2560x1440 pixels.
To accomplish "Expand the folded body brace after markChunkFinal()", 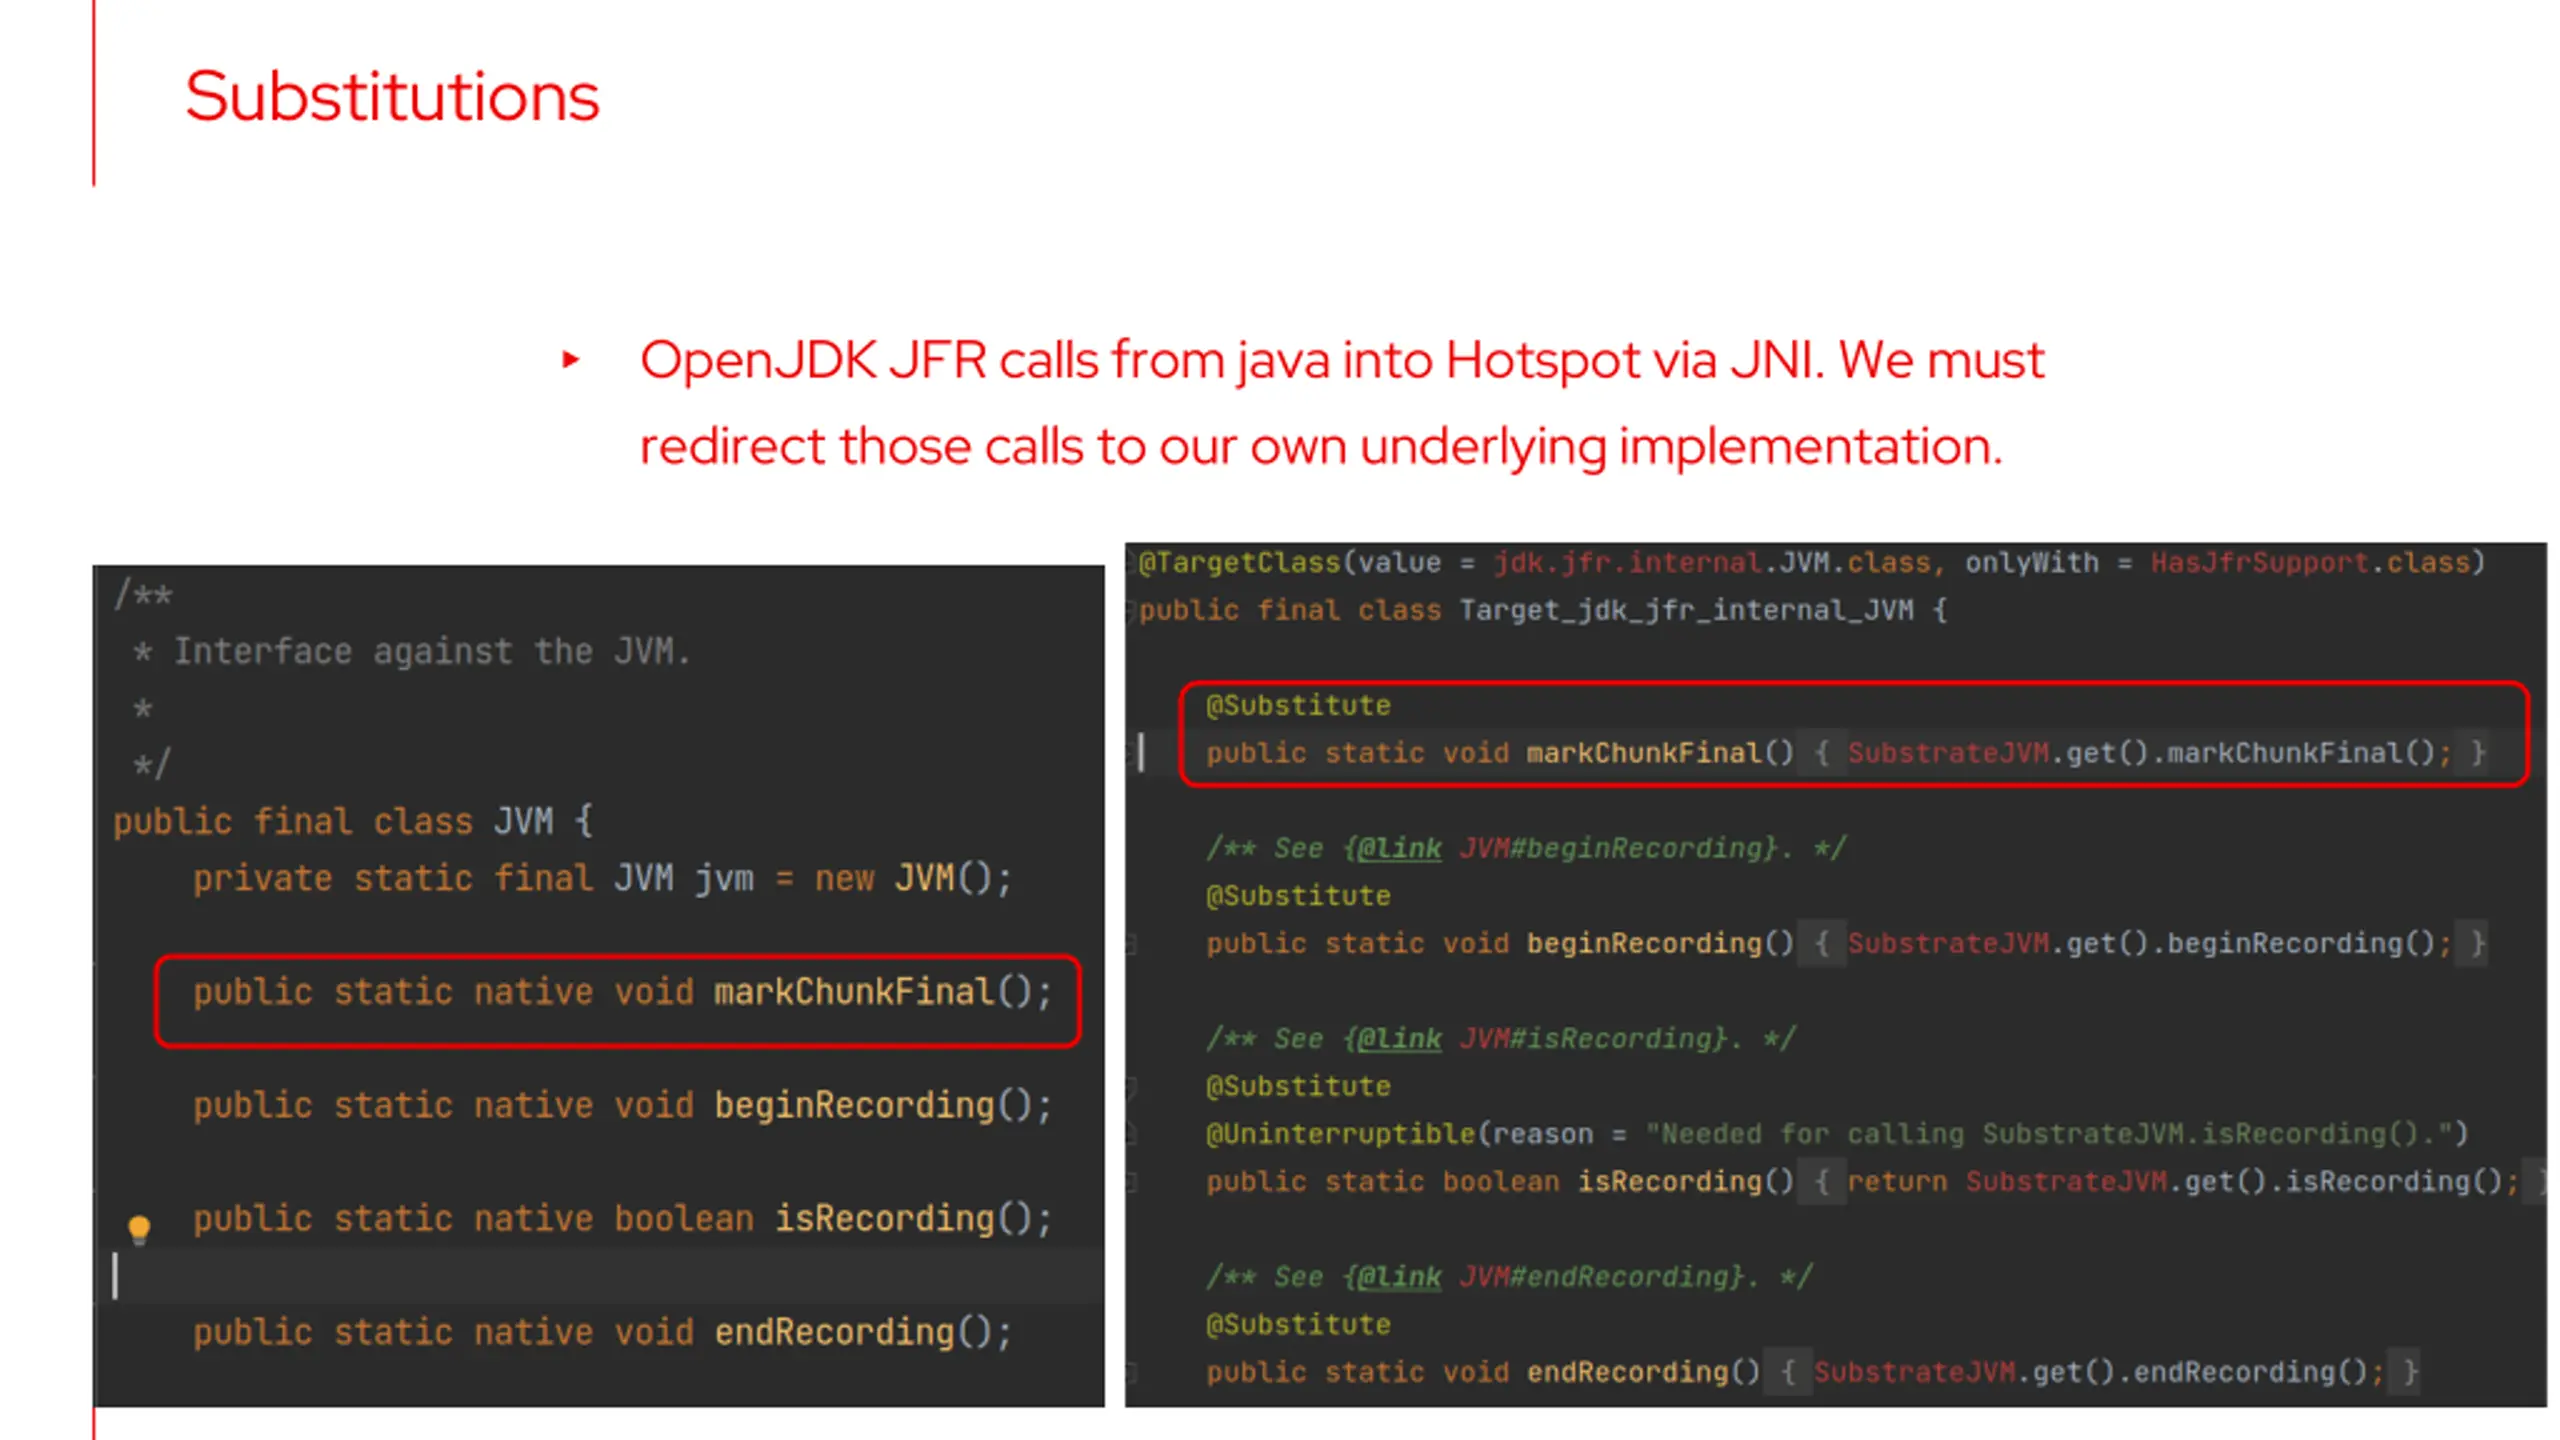I will tap(1822, 753).
